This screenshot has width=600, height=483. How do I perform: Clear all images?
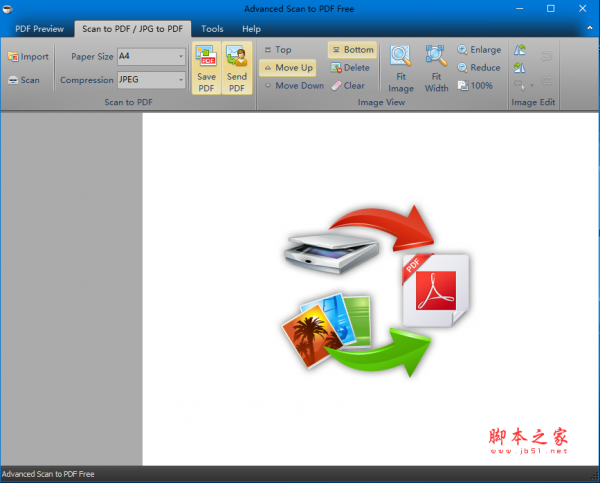coord(348,86)
